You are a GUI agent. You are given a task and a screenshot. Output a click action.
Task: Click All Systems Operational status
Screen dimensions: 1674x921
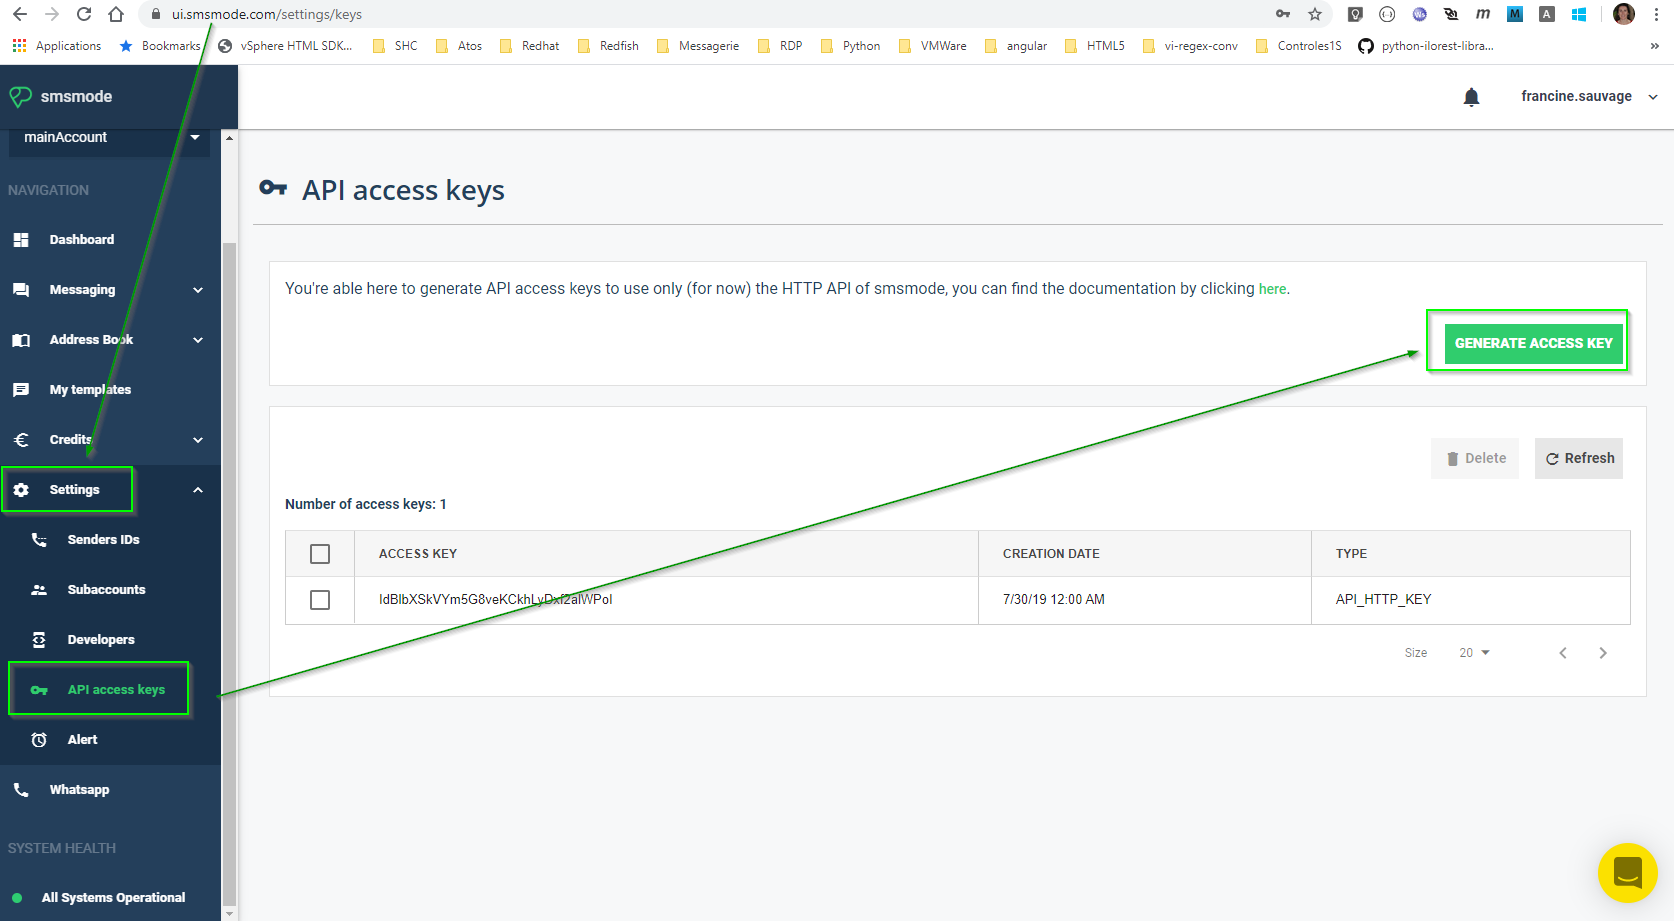[x=98, y=898]
